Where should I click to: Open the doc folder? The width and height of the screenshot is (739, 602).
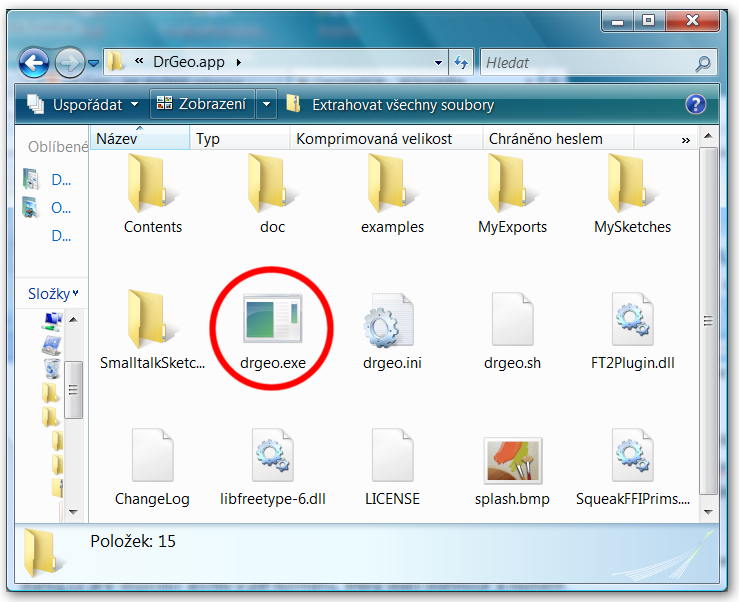pos(272,194)
